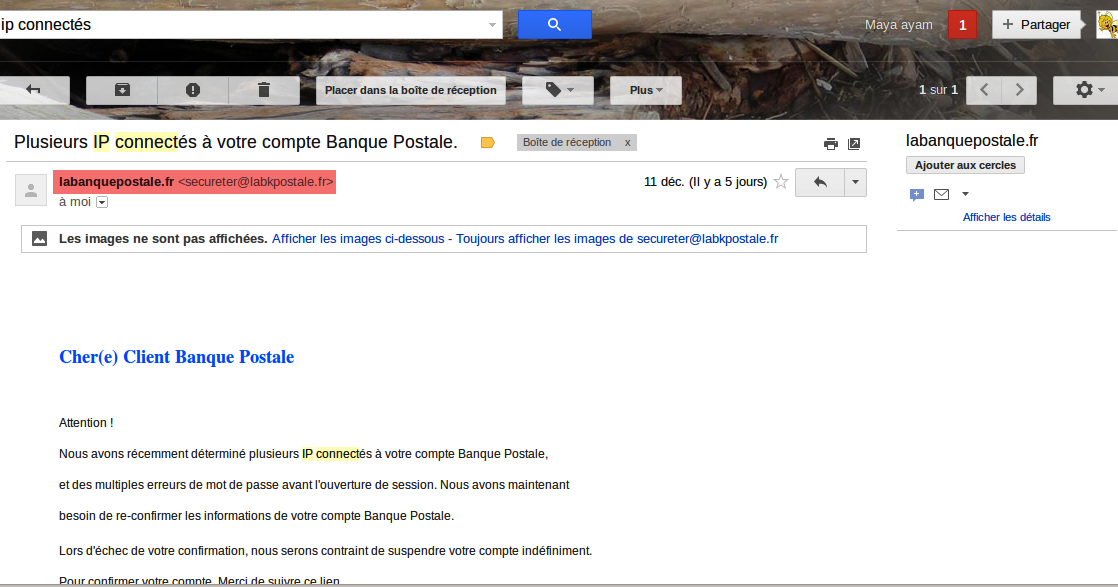Open notifications red badge showing 1
The width and height of the screenshot is (1118, 587).
click(963, 25)
